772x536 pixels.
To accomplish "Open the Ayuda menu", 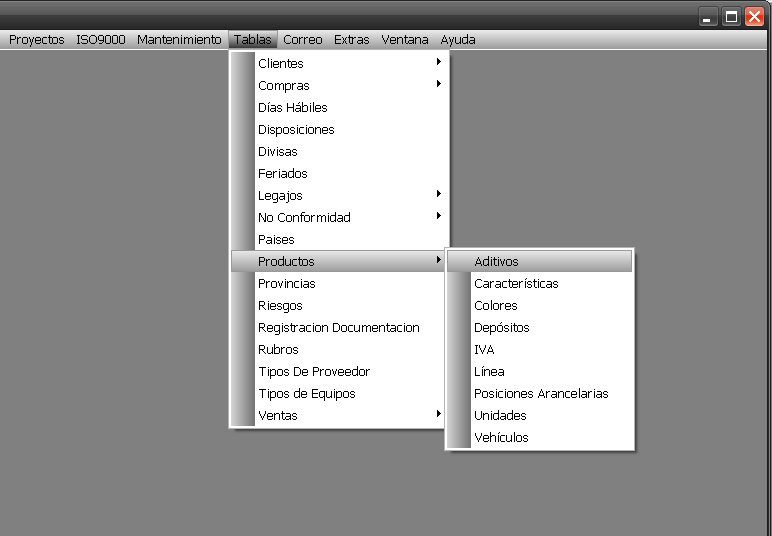I will coord(458,40).
